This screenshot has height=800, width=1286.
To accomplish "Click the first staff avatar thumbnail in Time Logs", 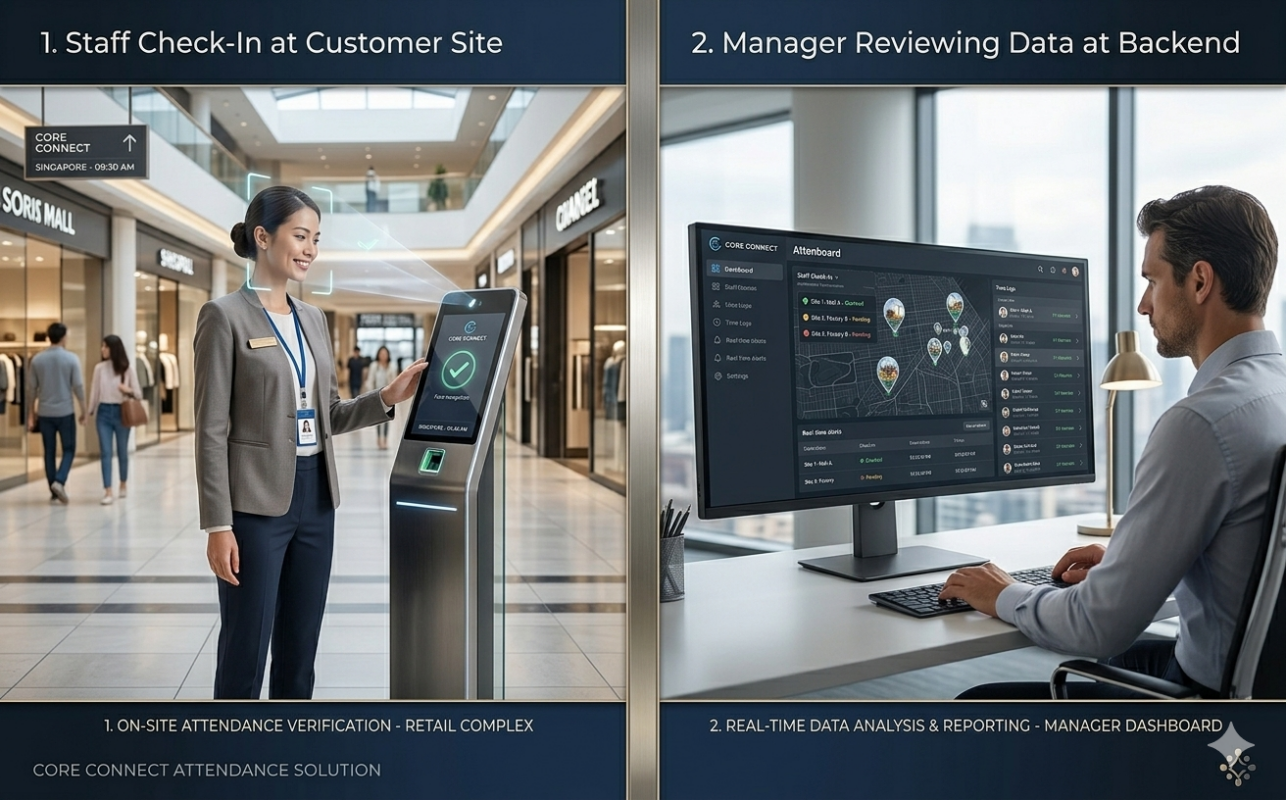I will click(x=1004, y=312).
